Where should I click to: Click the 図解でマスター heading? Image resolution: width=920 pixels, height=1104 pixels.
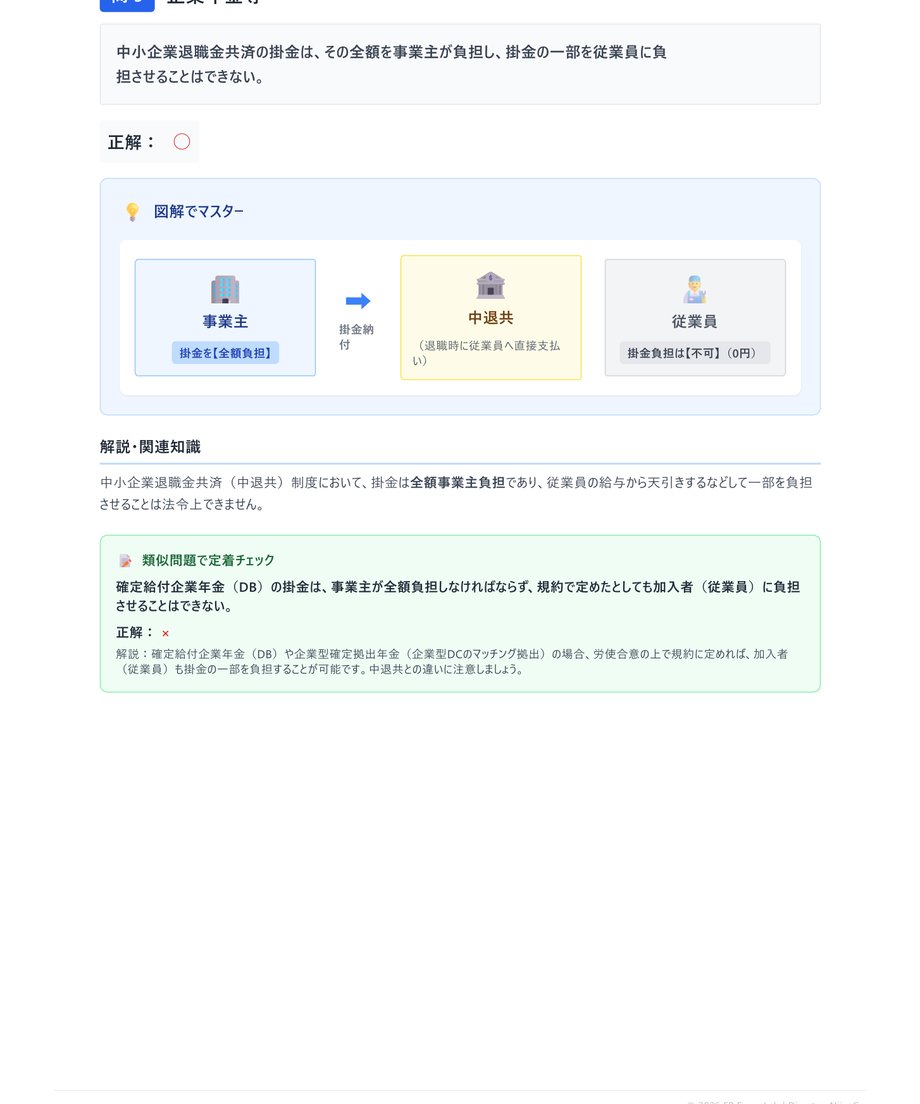pos(199,212)
